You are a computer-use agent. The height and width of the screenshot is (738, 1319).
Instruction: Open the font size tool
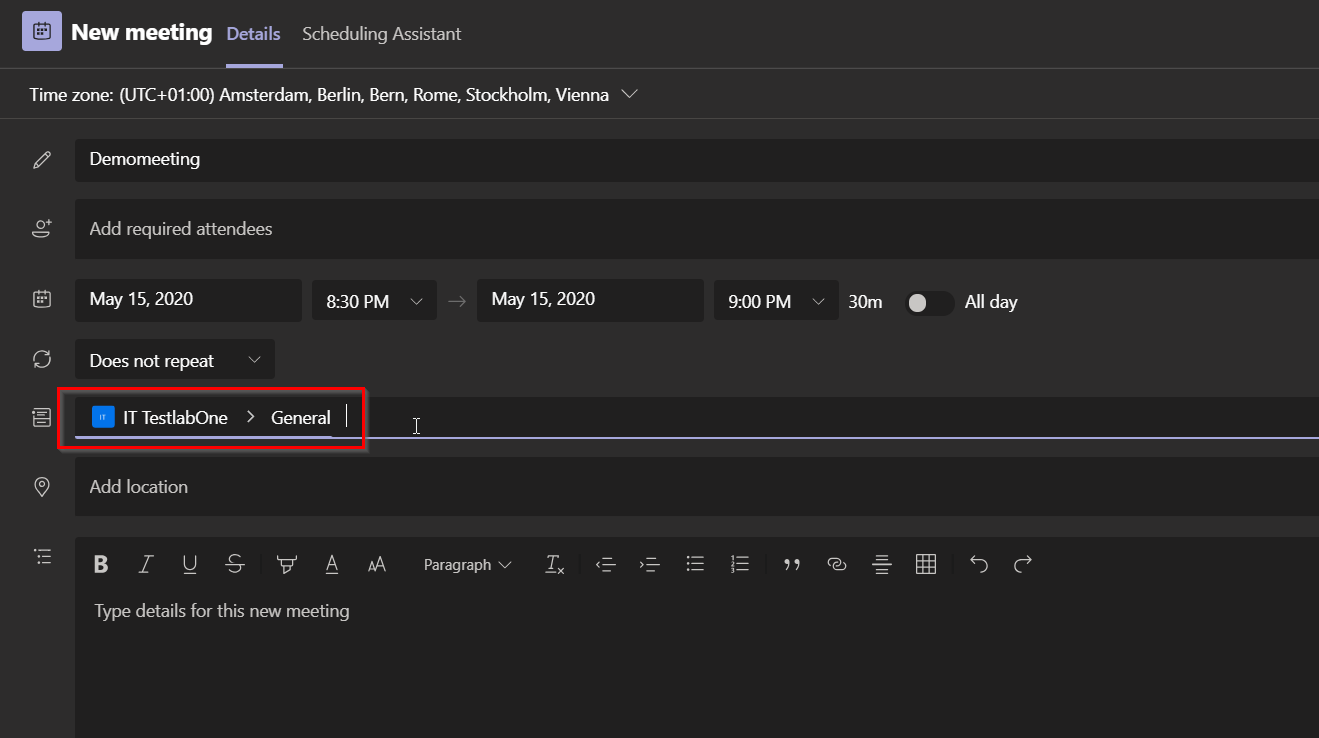(x=377, y=565)
